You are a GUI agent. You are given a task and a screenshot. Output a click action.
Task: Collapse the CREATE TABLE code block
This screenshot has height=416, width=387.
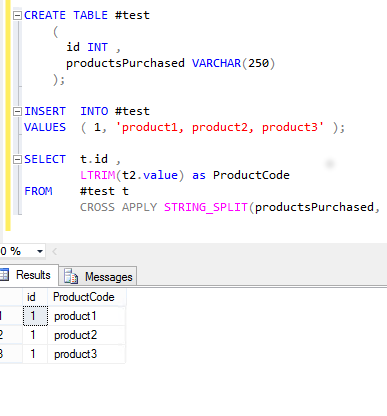[x=17, y=15]
